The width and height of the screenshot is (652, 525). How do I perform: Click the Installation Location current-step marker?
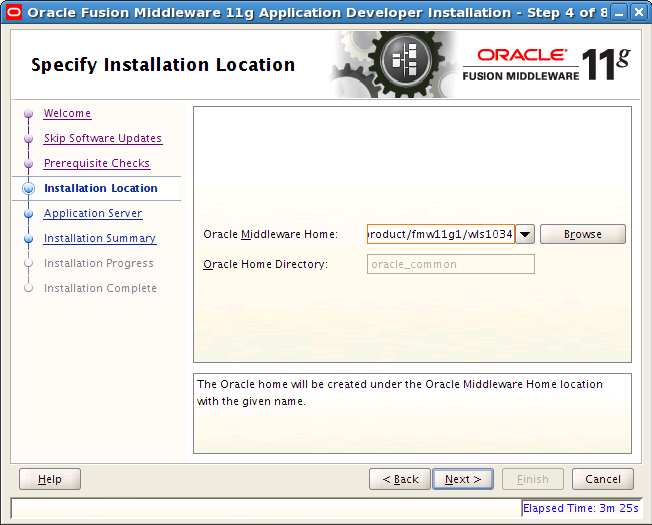[x=28, y=188]
